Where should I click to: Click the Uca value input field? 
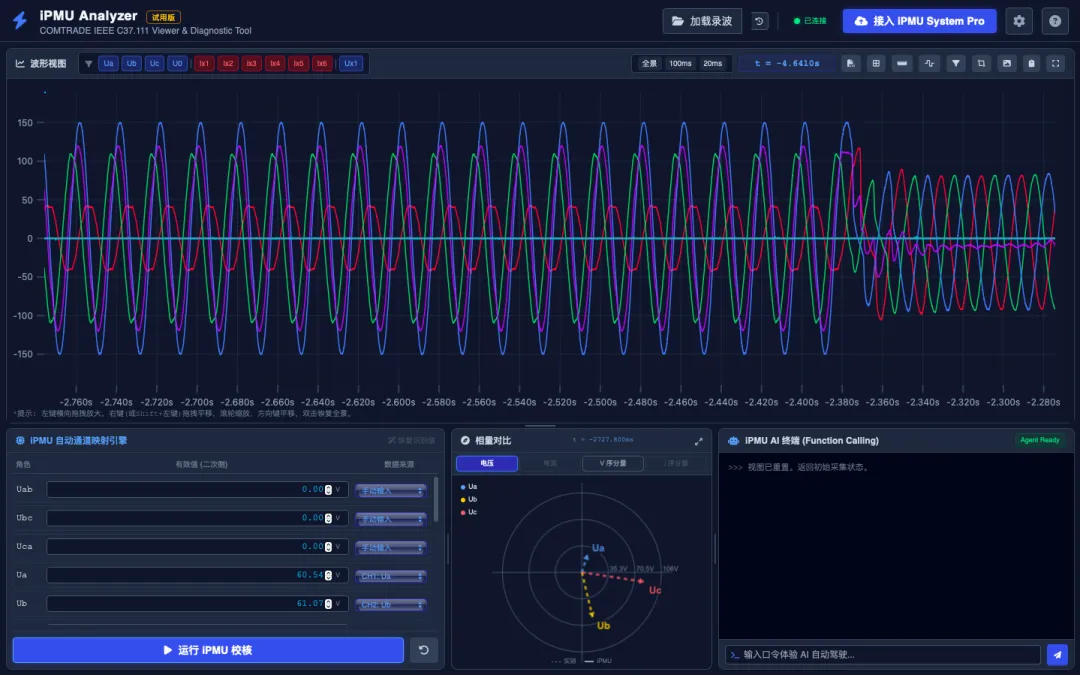click(x=197, y=547)
